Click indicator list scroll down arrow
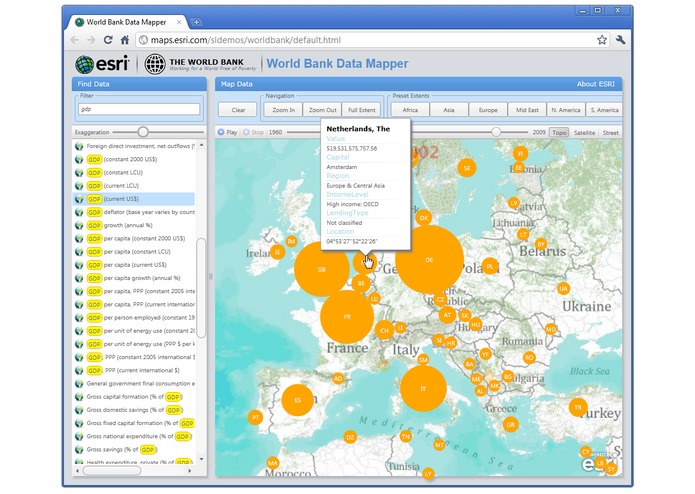The width and height of the screenshot is (695, 494). pos(201,459)
